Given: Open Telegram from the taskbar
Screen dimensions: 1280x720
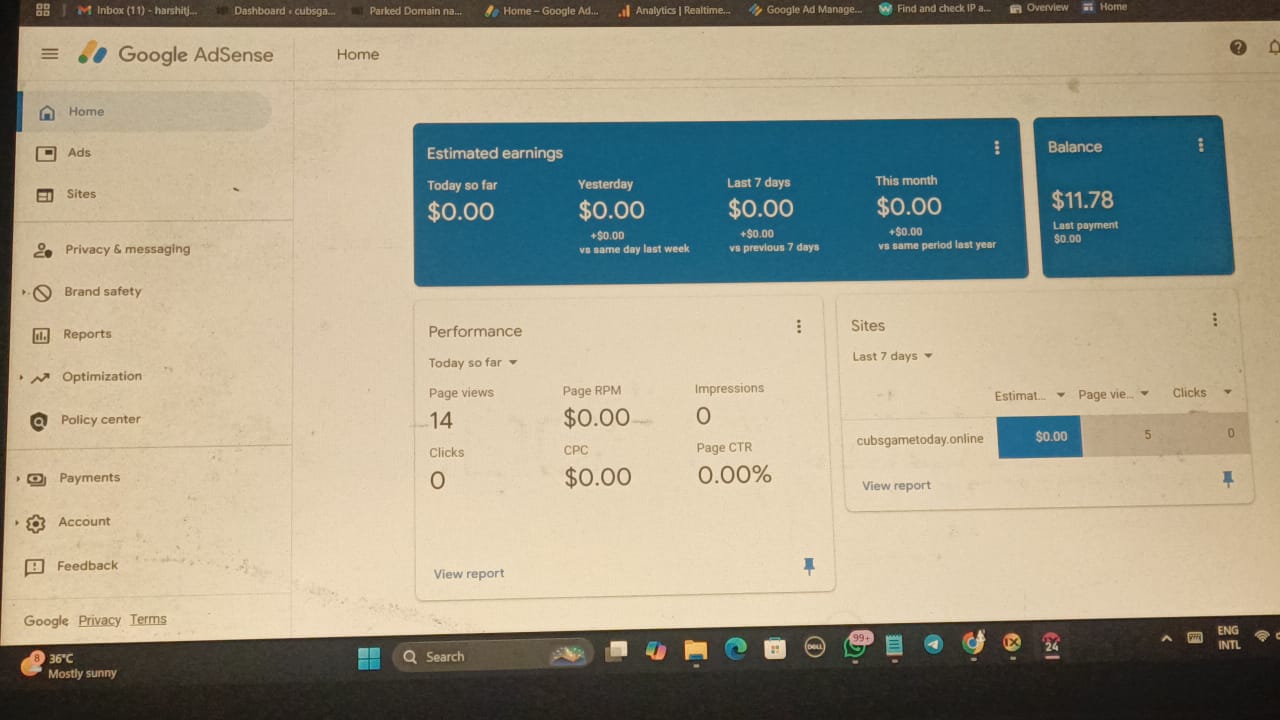Looking at the screenshot, I should point(933,645).
